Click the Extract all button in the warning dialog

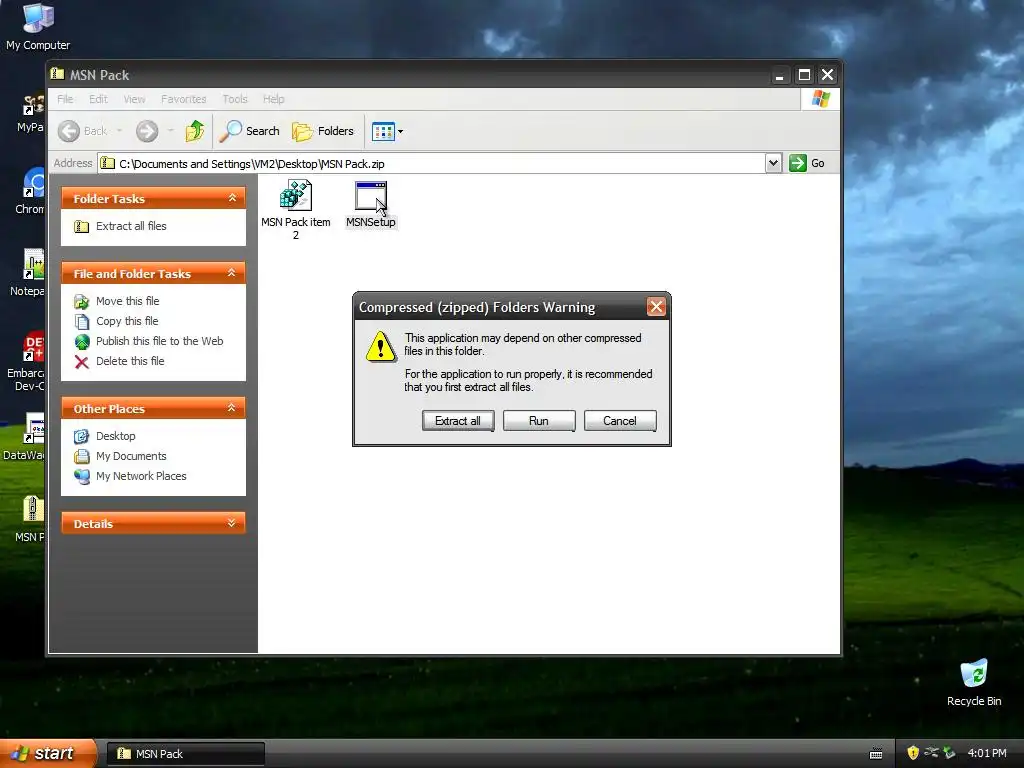(458, 421)
